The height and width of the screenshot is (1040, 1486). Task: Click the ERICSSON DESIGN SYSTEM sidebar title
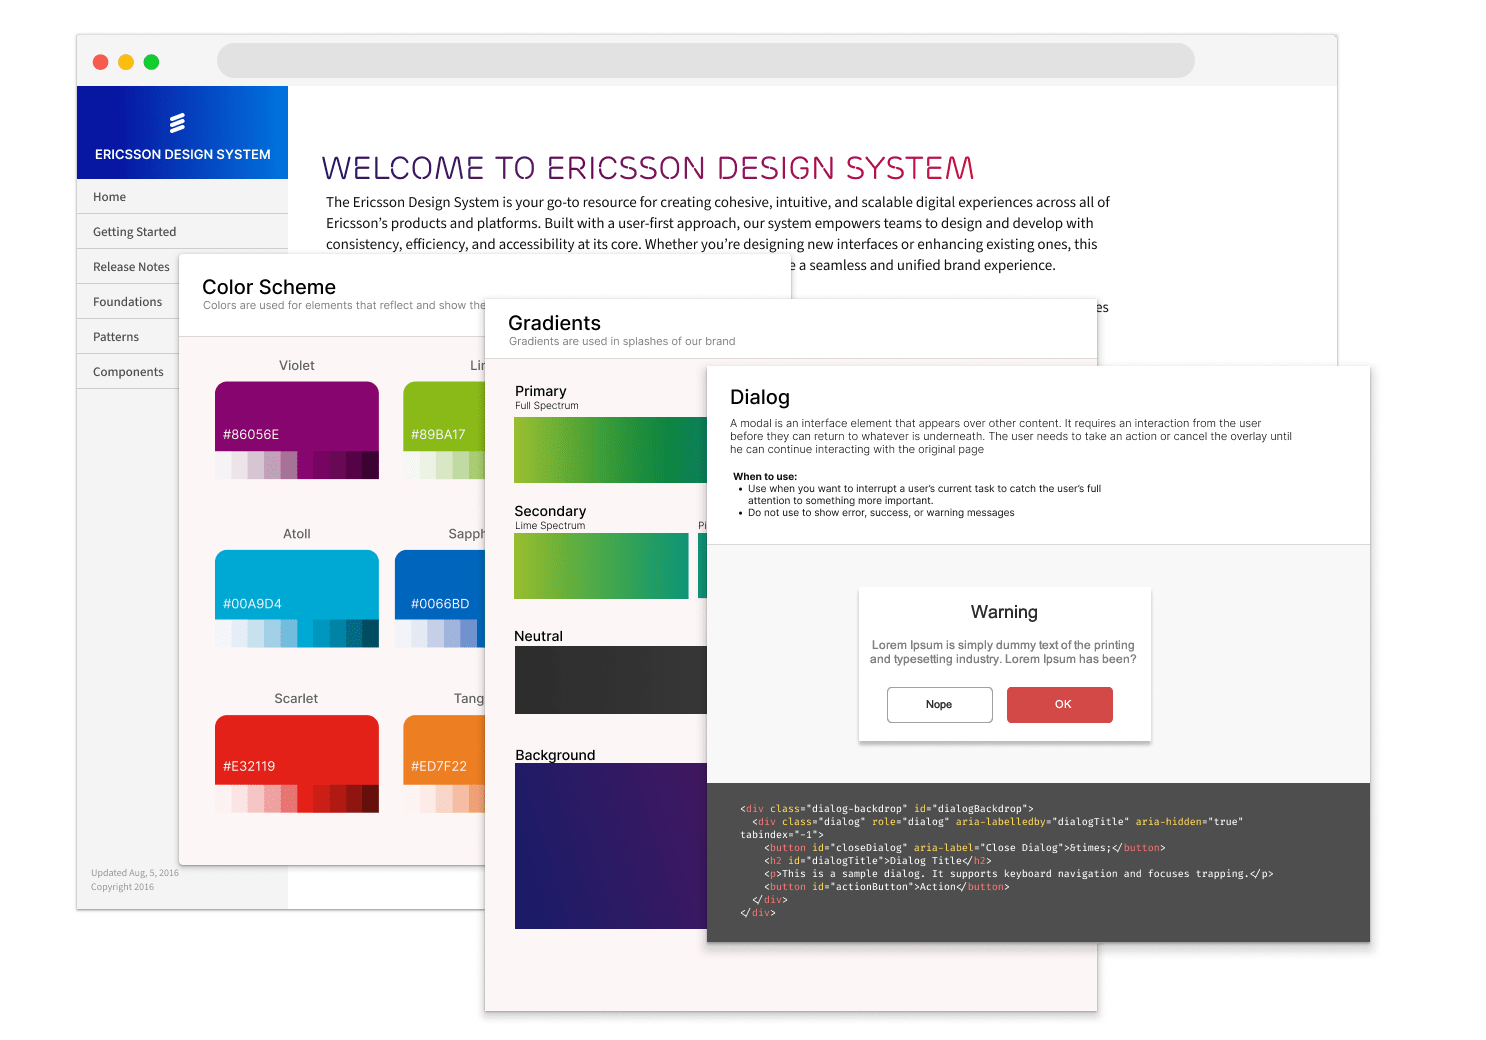(183, 154)
